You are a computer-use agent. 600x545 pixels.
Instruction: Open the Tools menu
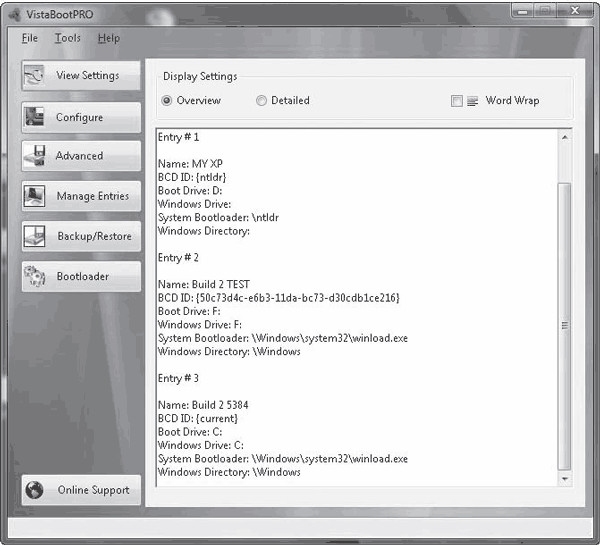68,38
